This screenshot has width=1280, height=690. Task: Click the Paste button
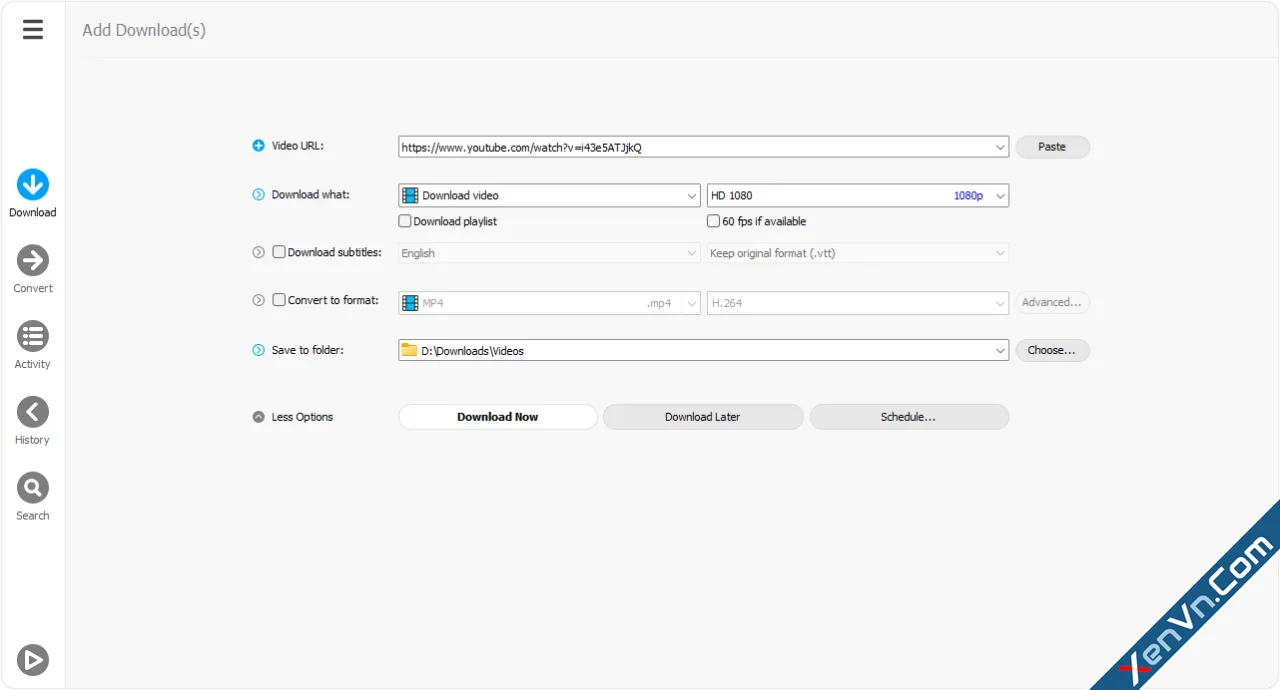pyautogui.click(x=1052, y=147)
